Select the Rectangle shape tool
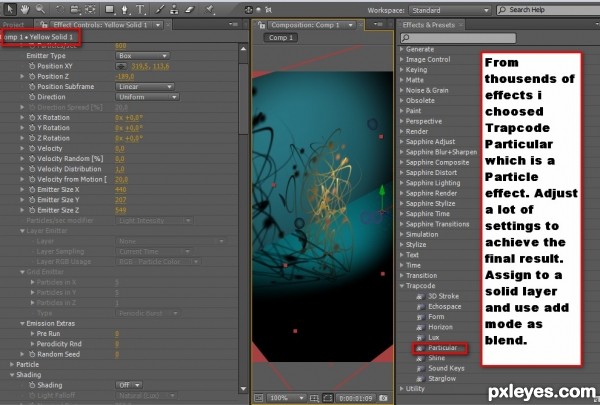The height and width of the screenshot is (405, 600). click(110, 9)
